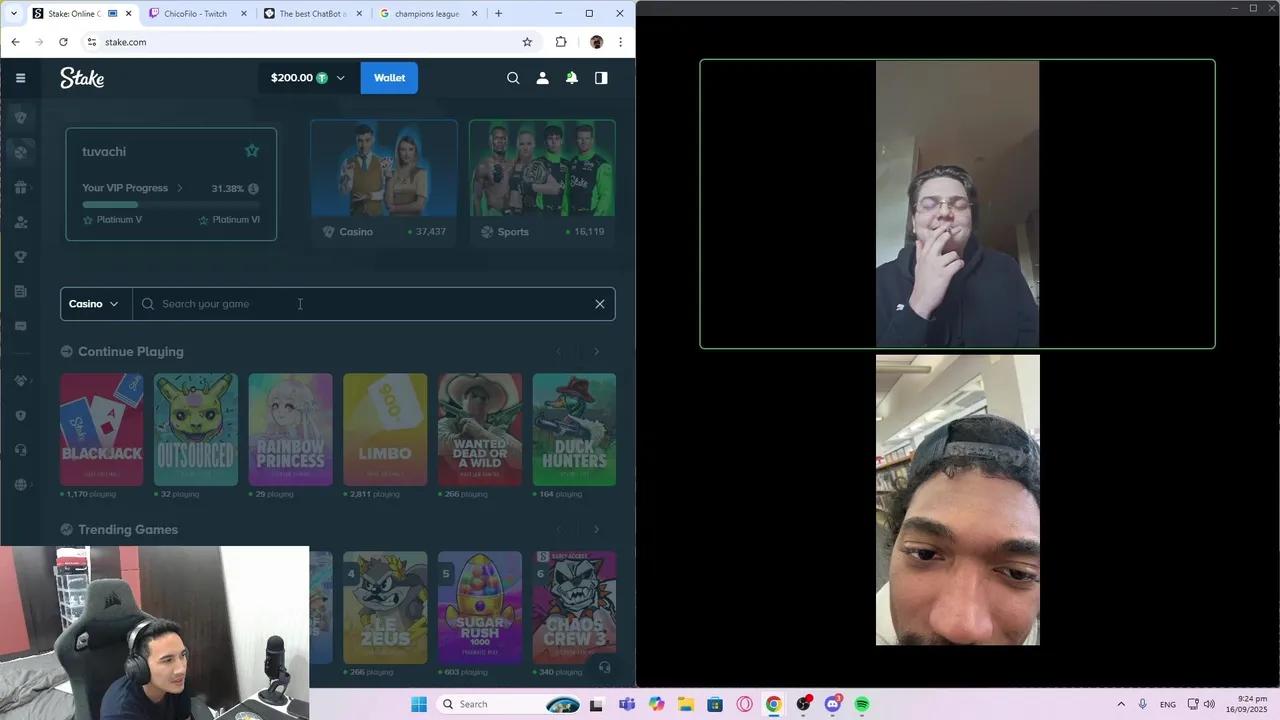Open Casino section in Stake sidebar
1280x720 pixels.
coord(20,117)
